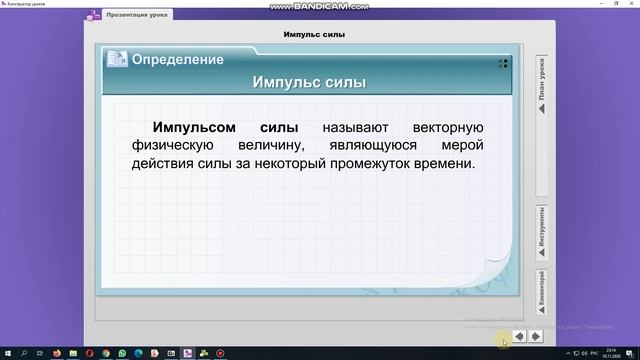This screenshot has width=640, height=360.
Task: Select the Презентация урока tab
Action: tap(137, 15)
